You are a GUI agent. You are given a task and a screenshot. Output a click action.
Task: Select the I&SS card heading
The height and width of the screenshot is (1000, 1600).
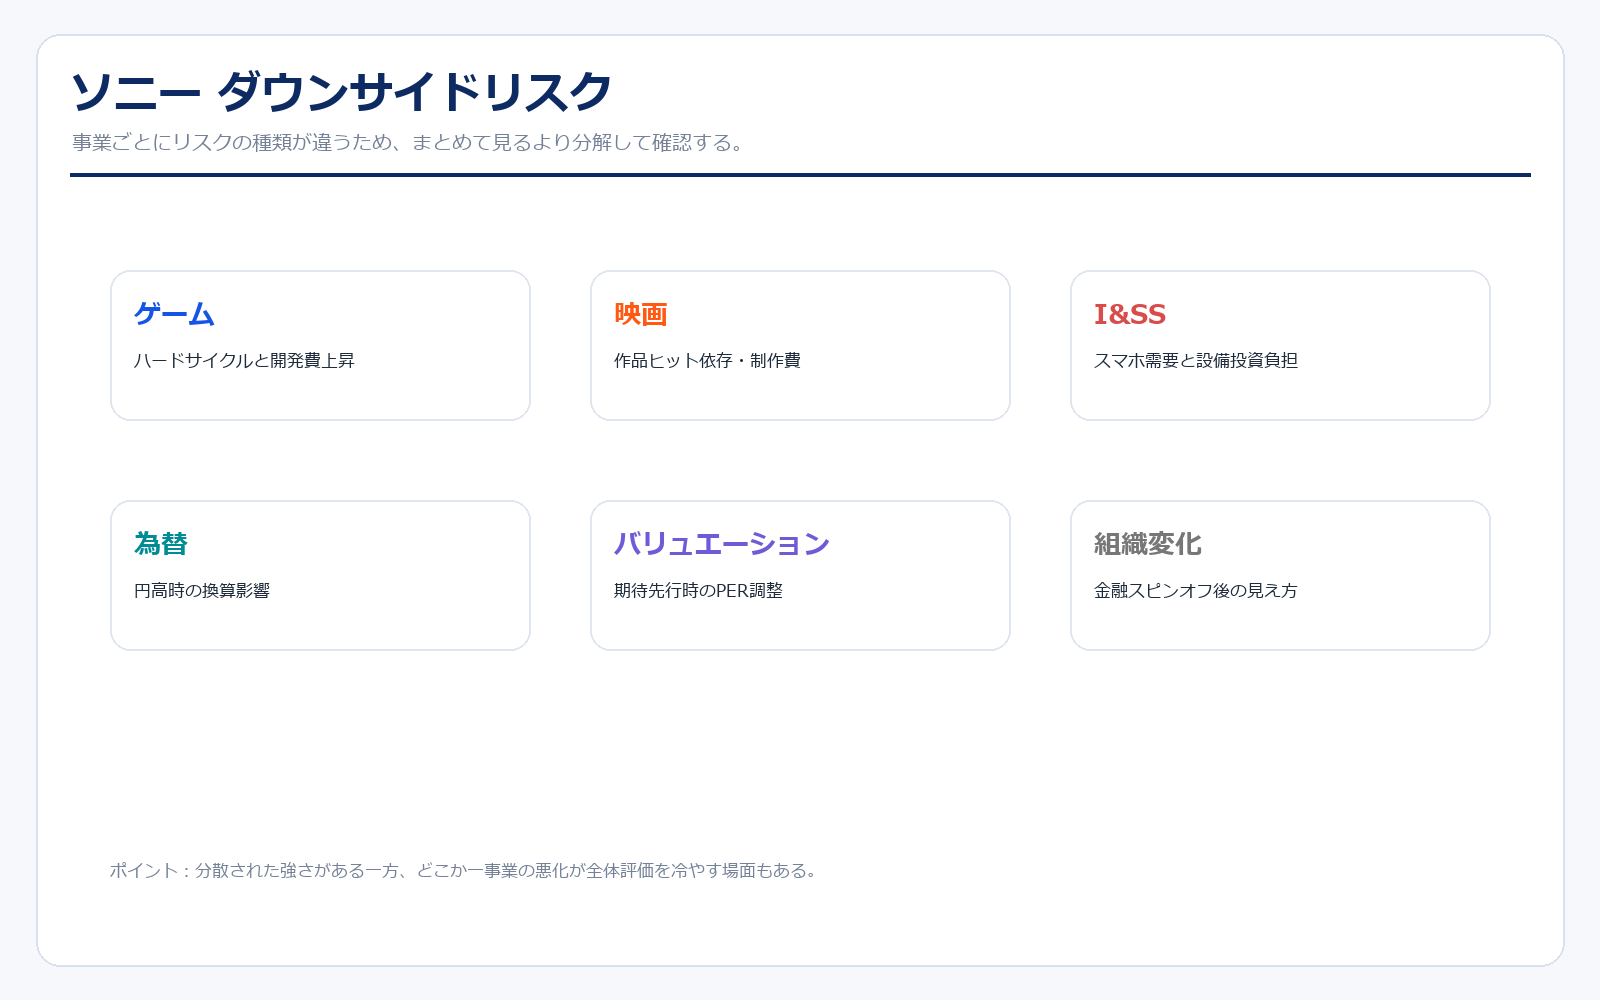pyautogui.click(x=1130, y=314)
